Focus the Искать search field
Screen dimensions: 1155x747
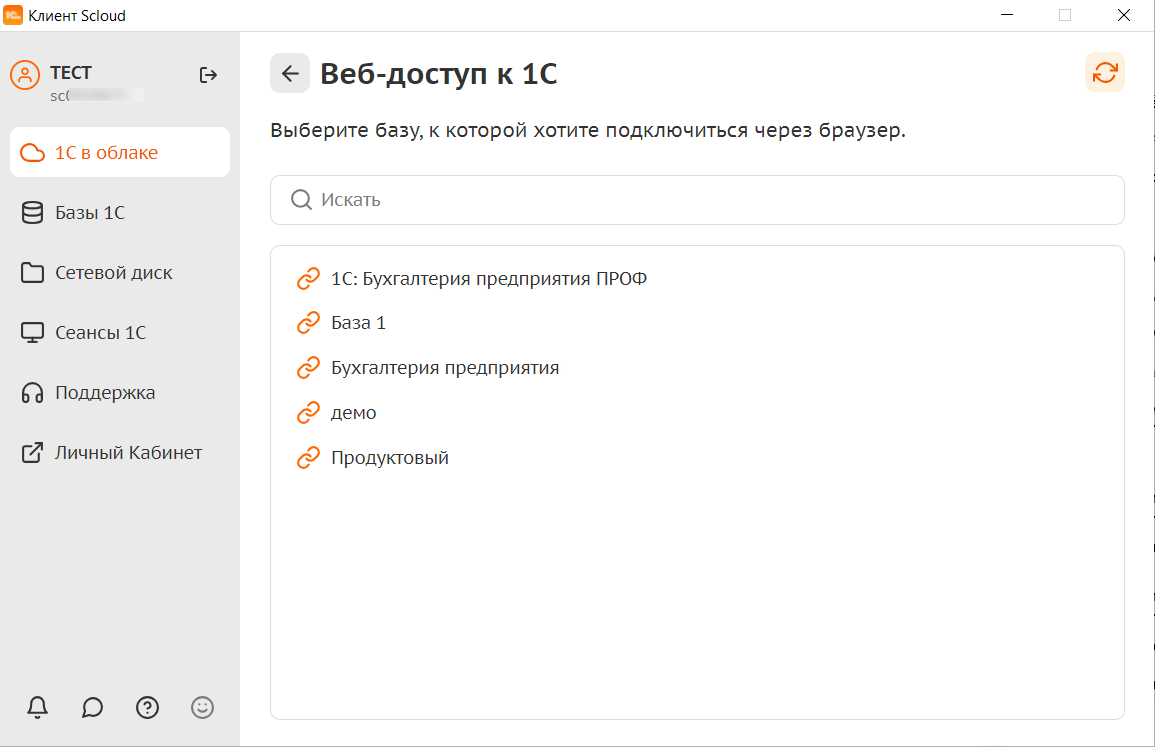tap(697, 200)
